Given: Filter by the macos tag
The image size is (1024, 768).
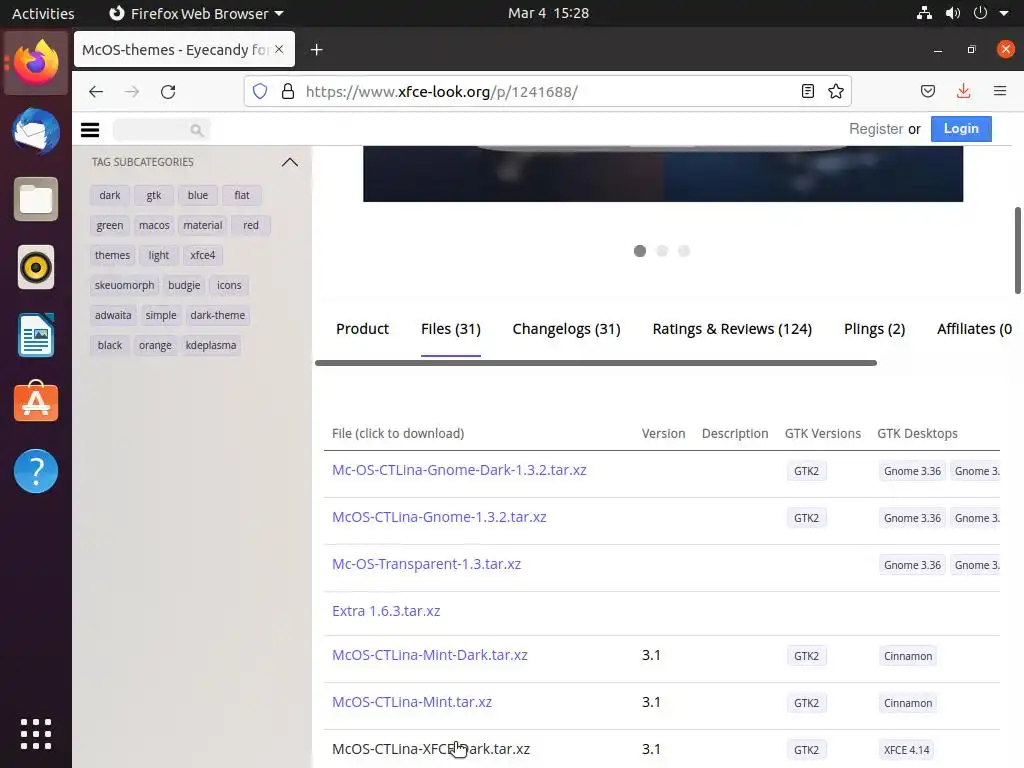Looking at the screenshot, I should 154,225.
